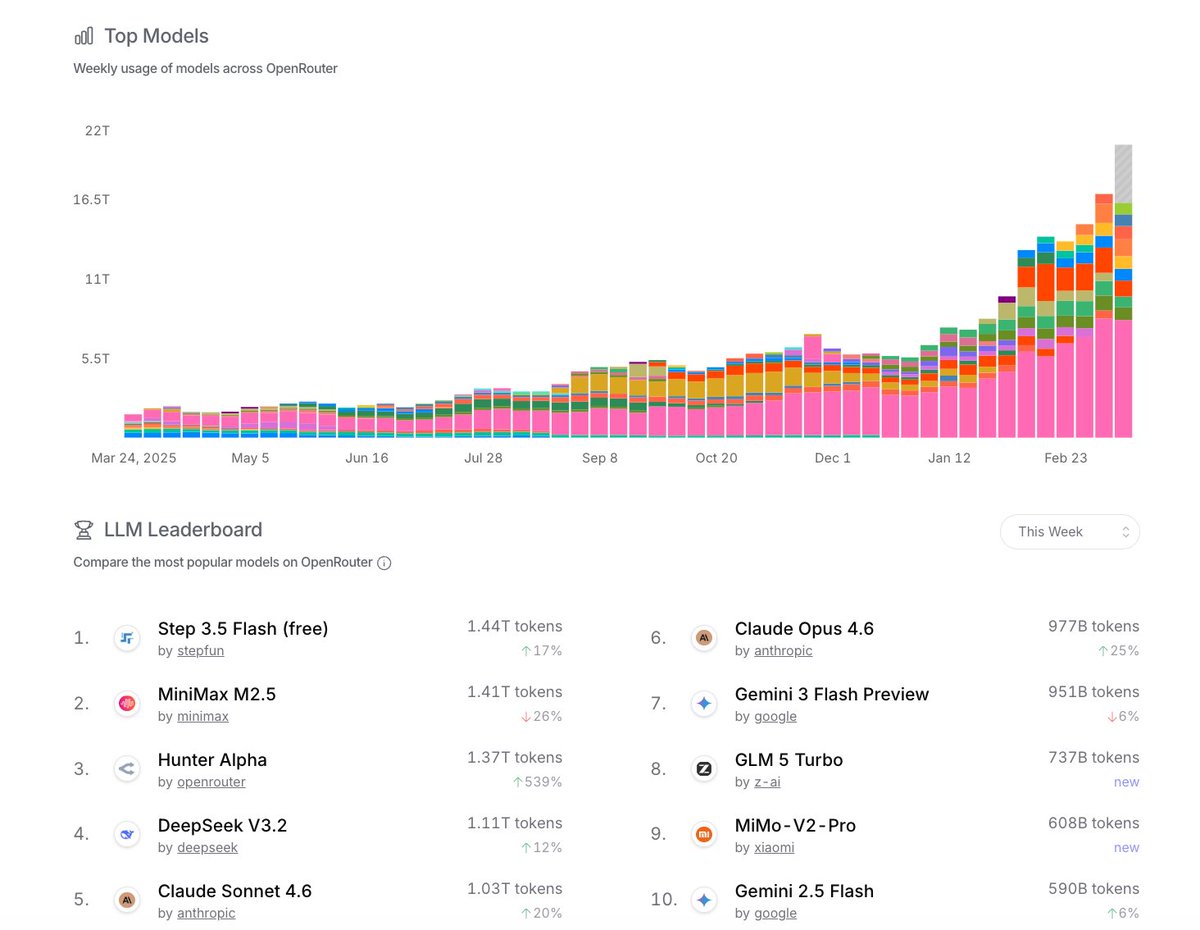
Task: Click the Claude Opus 4.6 Anthropic logo
Action: point(704,637)
